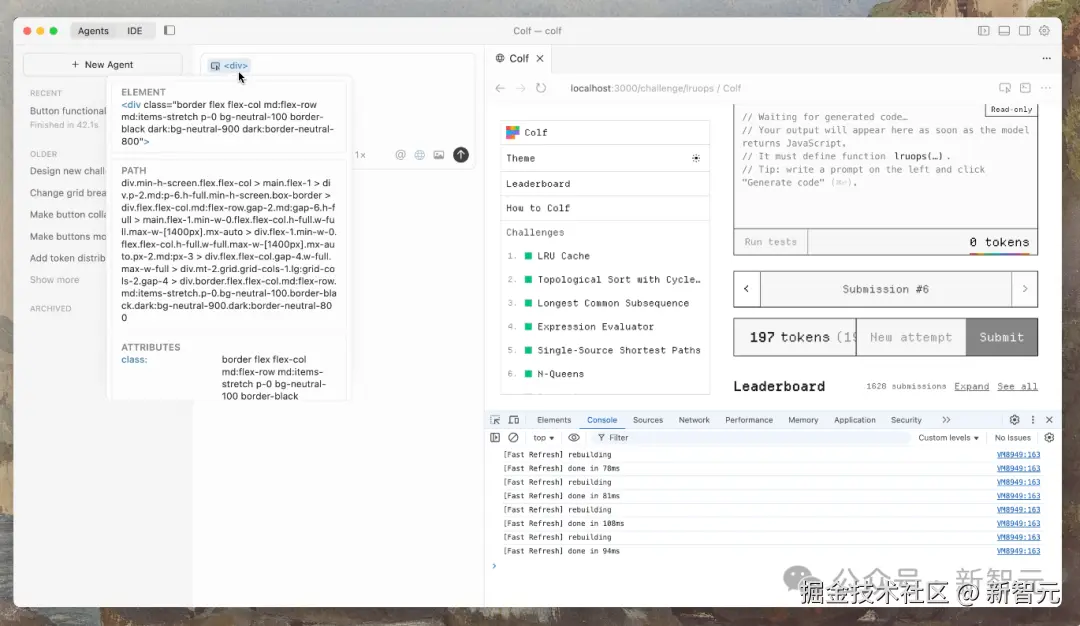Click the DevTools inspect element picker icon

pos(496,420)
